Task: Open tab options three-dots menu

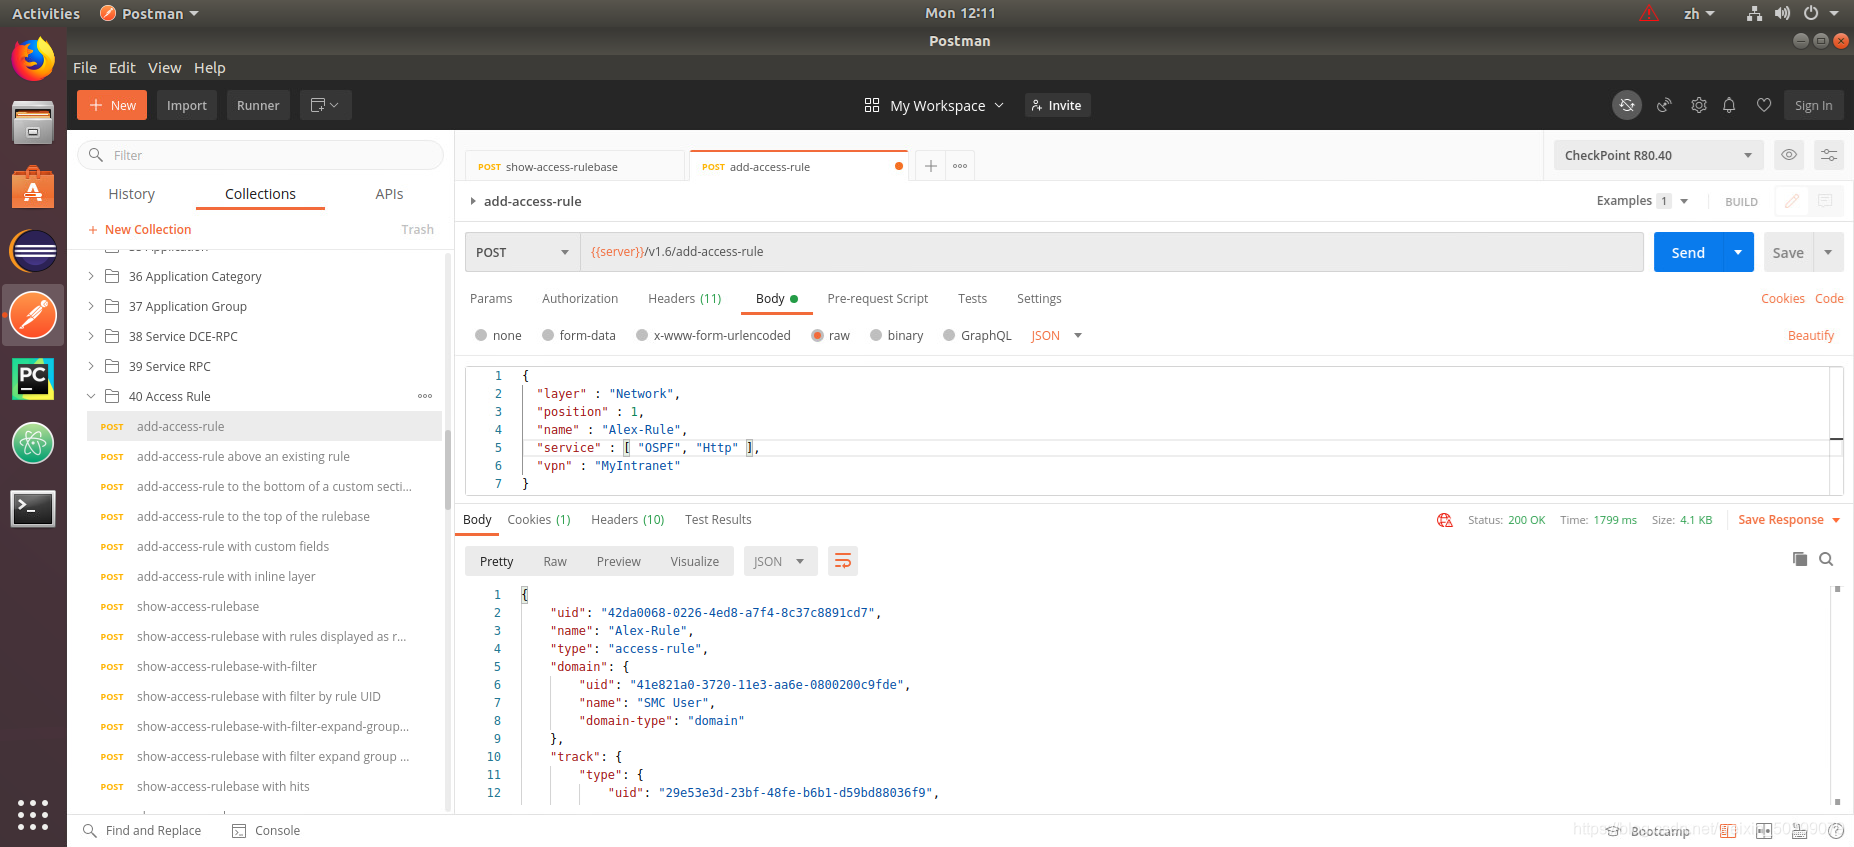Action: tap(960, 166)
